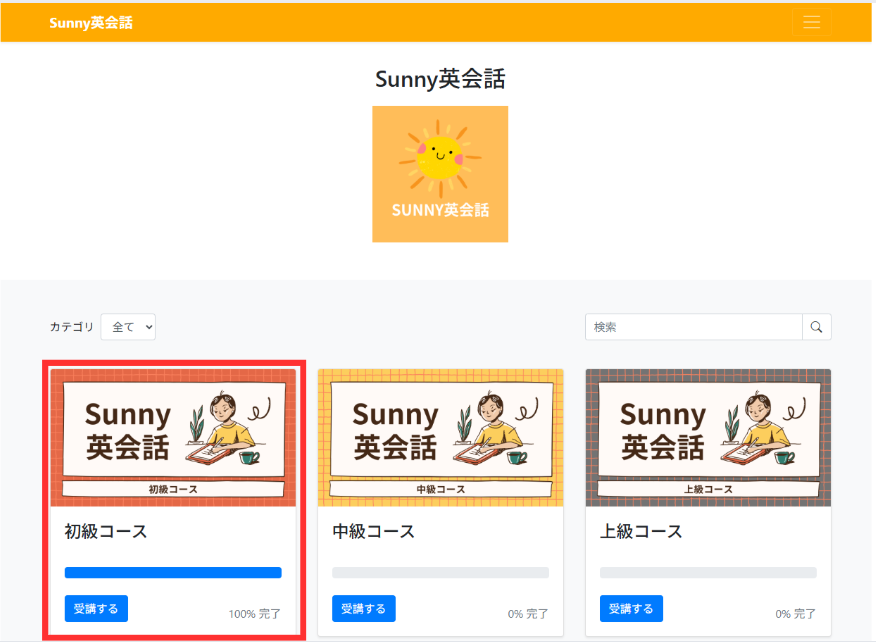Click 受講する button for 中級コース
Image resolution: width=876 pixels, height=642 pixels.
tap(364, 608)
